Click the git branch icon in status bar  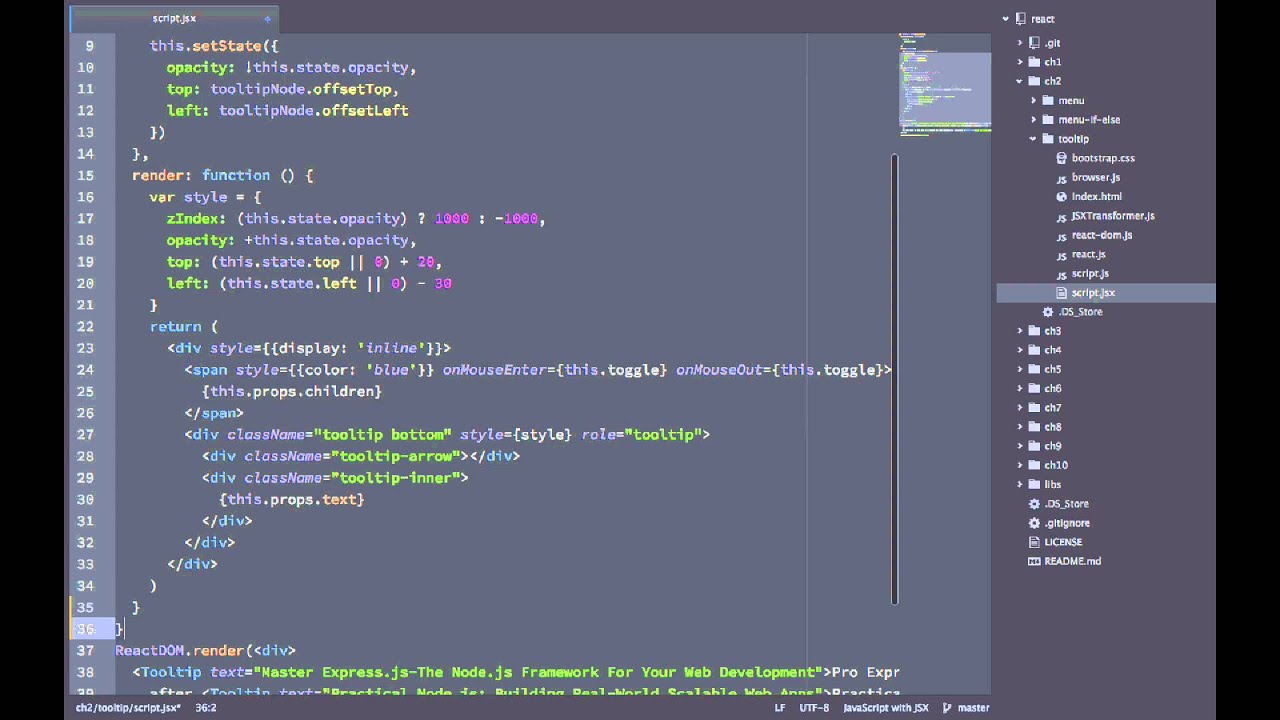pyautogui.click(x=947, y=708)
